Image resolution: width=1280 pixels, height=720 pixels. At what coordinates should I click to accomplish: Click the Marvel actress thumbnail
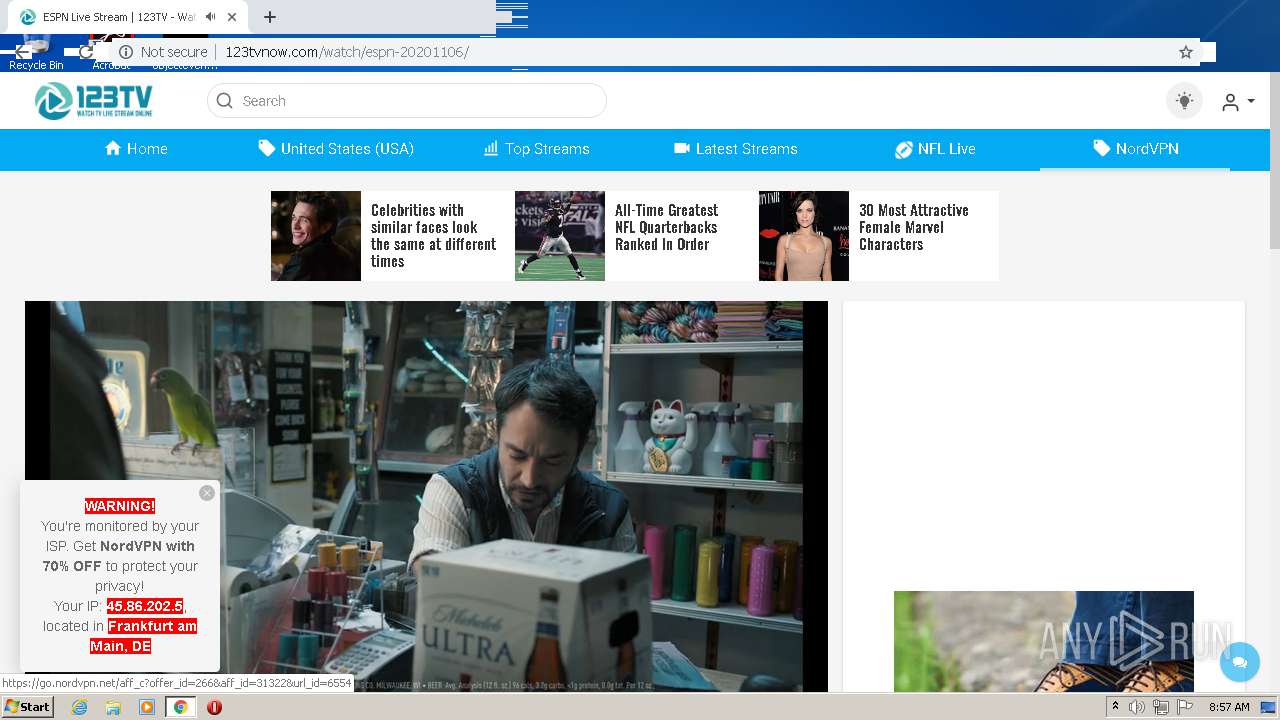tap(804, 236)
